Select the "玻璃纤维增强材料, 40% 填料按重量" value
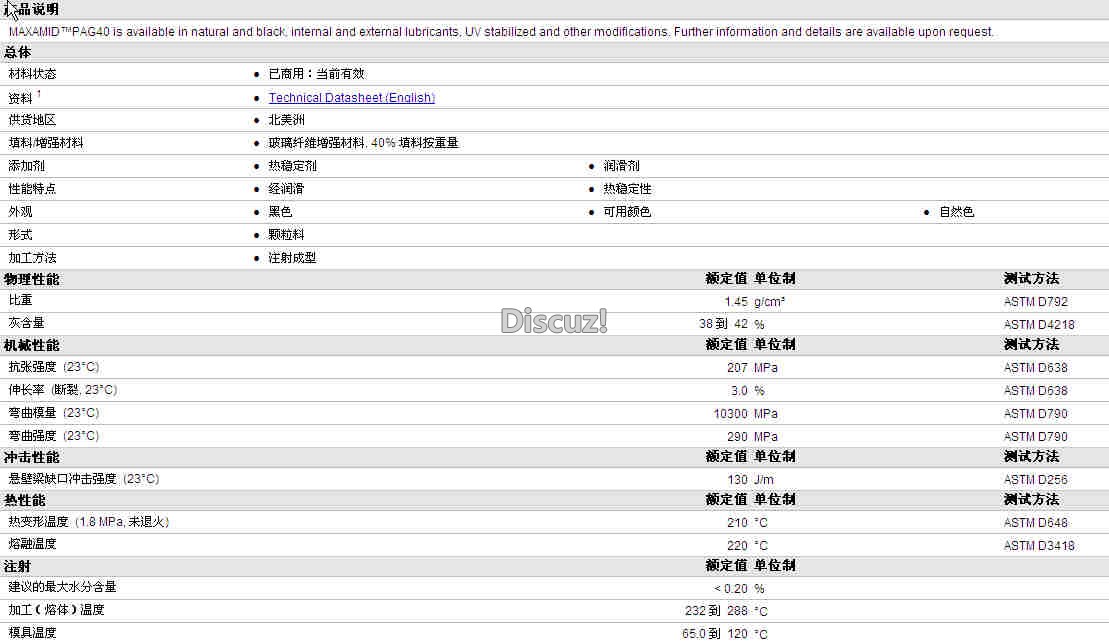Viewport: 1109px width, 642px height. click(364, 143)
